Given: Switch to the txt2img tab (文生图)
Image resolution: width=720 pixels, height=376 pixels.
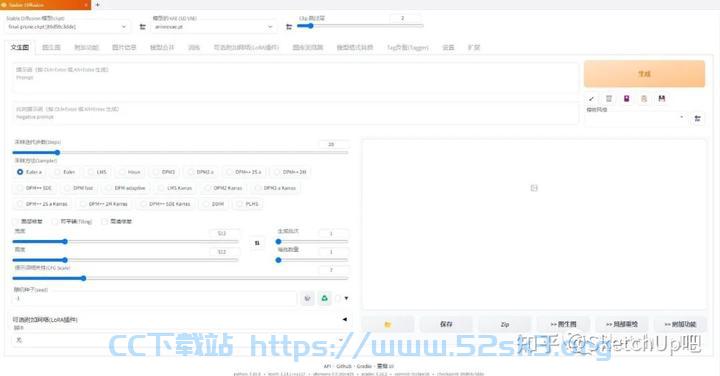Looking at the screenshot, I should click(20, 47).
